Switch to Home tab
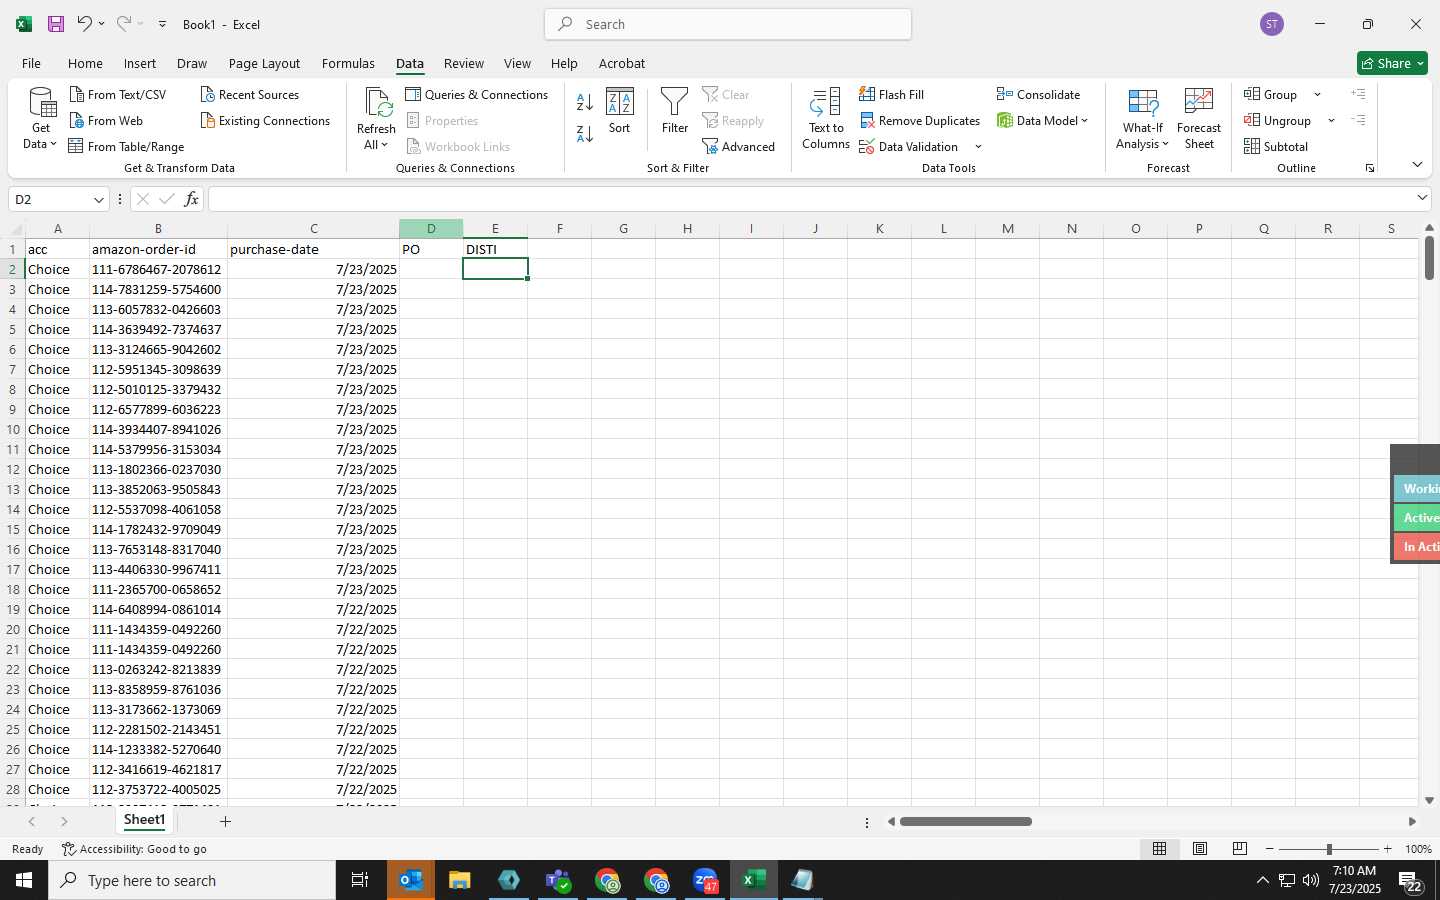Viewport: 1440px width, 900px height. tap(85, 63)
